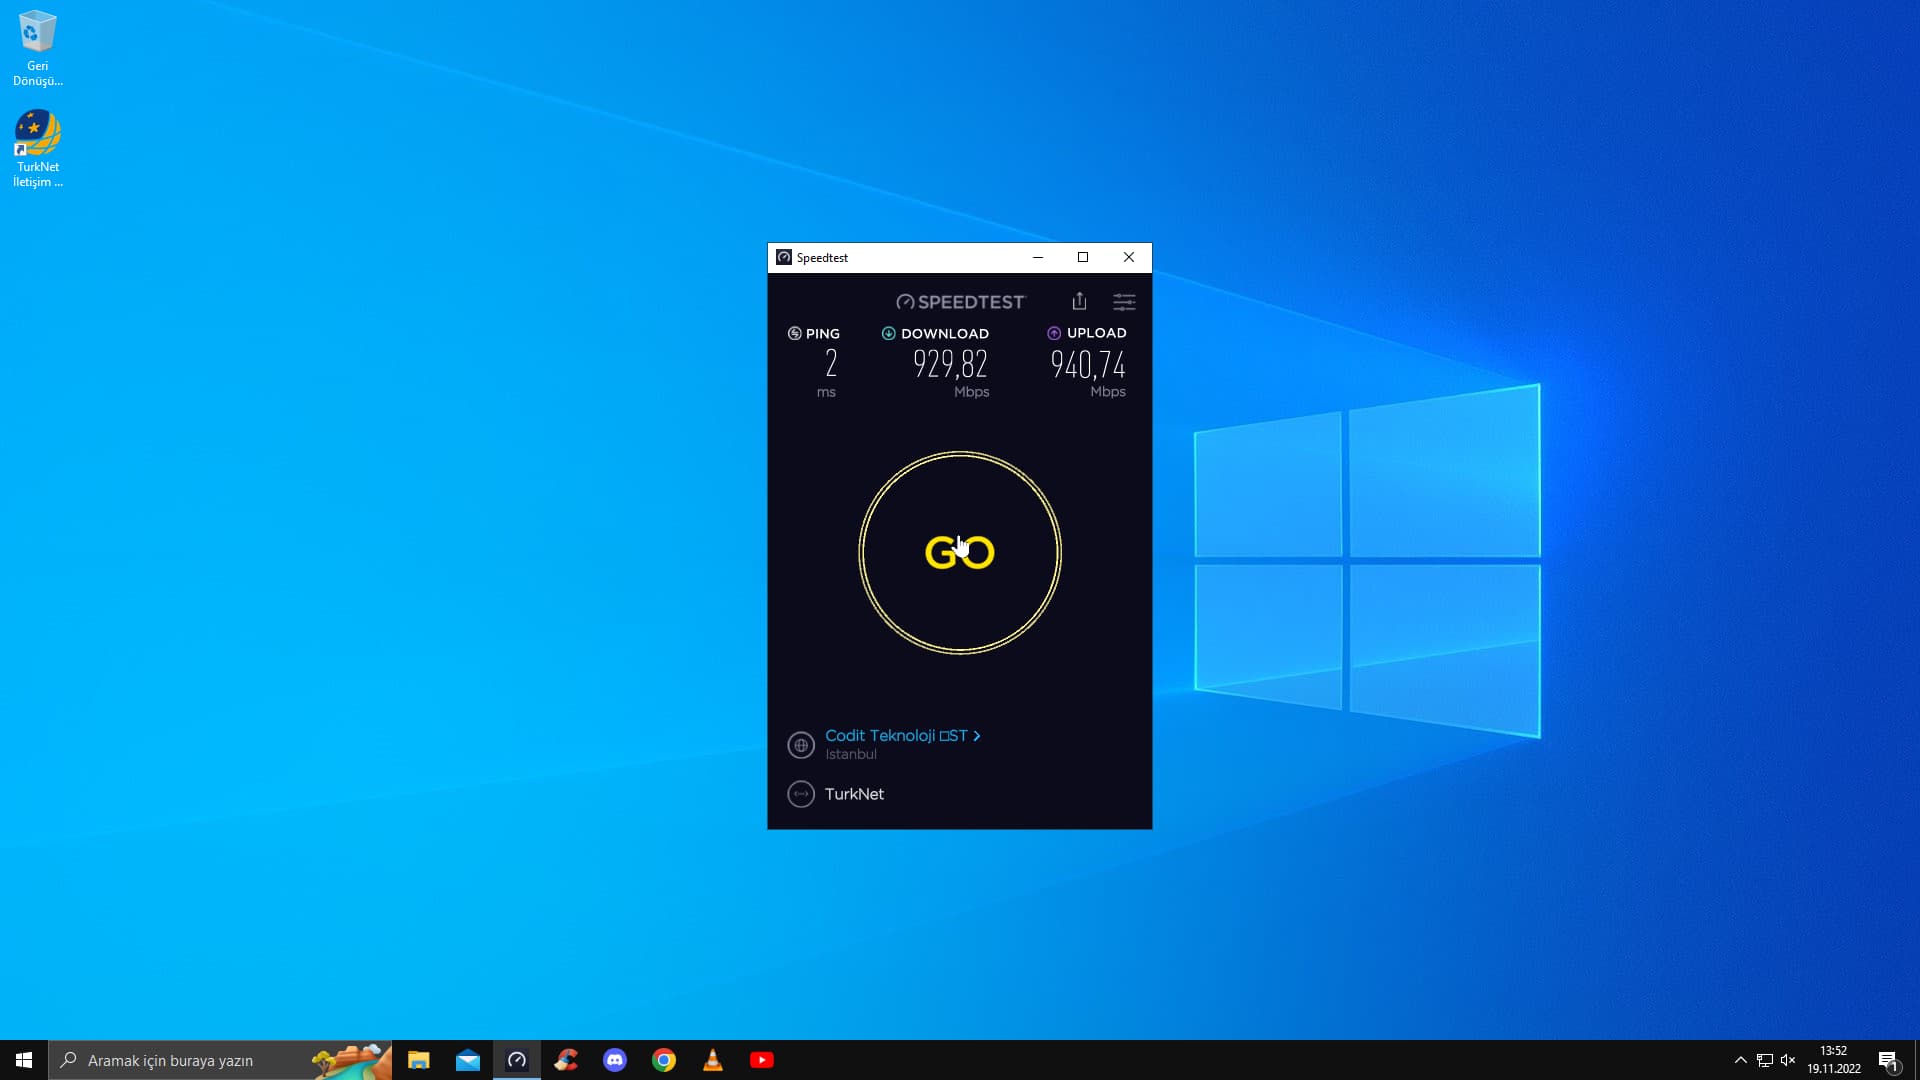The width and height of the screenshot is (1920, 1080).
Task: Click the Speedtest logo header
Action: (960, 302)
